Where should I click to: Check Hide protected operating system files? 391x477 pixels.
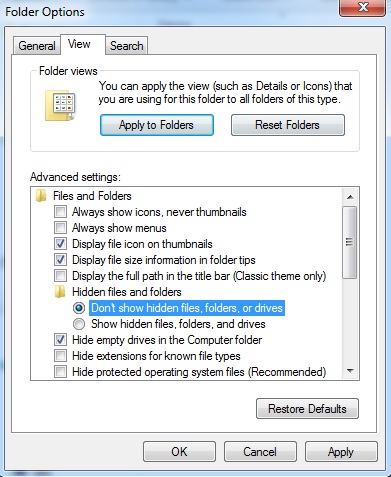pyautogui.click(x=60, y=371)
